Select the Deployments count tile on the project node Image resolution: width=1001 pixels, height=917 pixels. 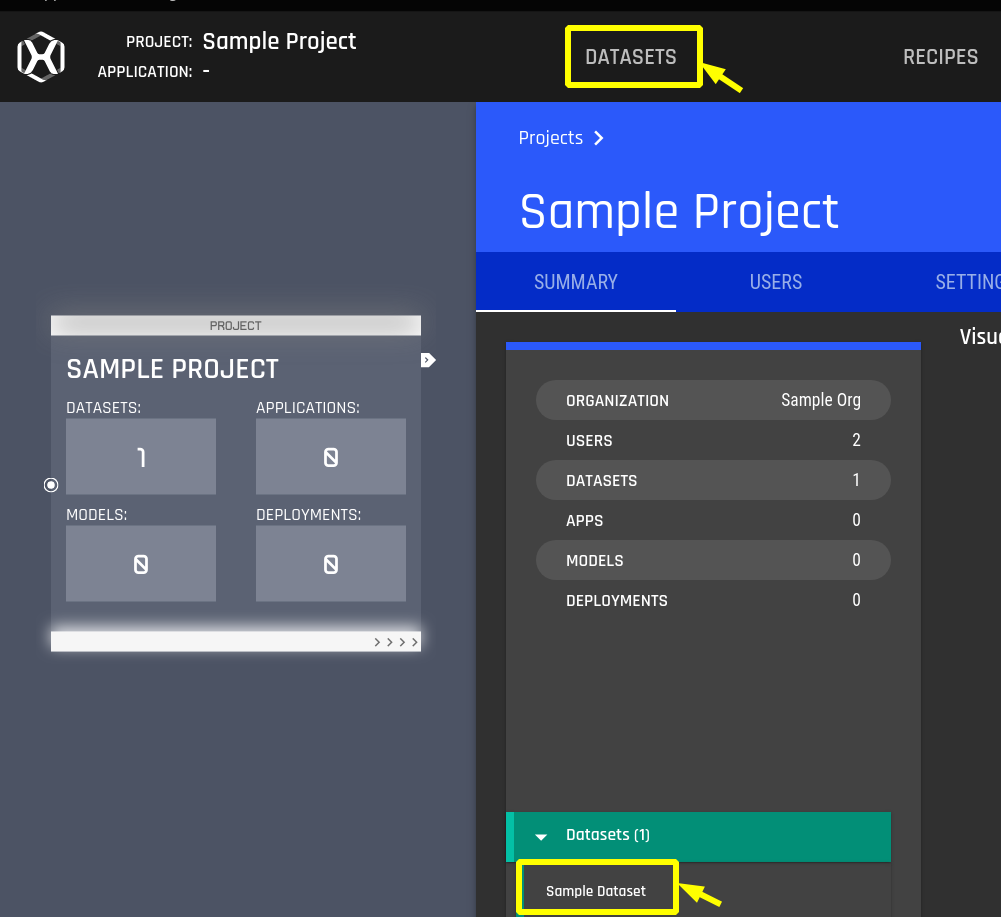pos(331,563)
